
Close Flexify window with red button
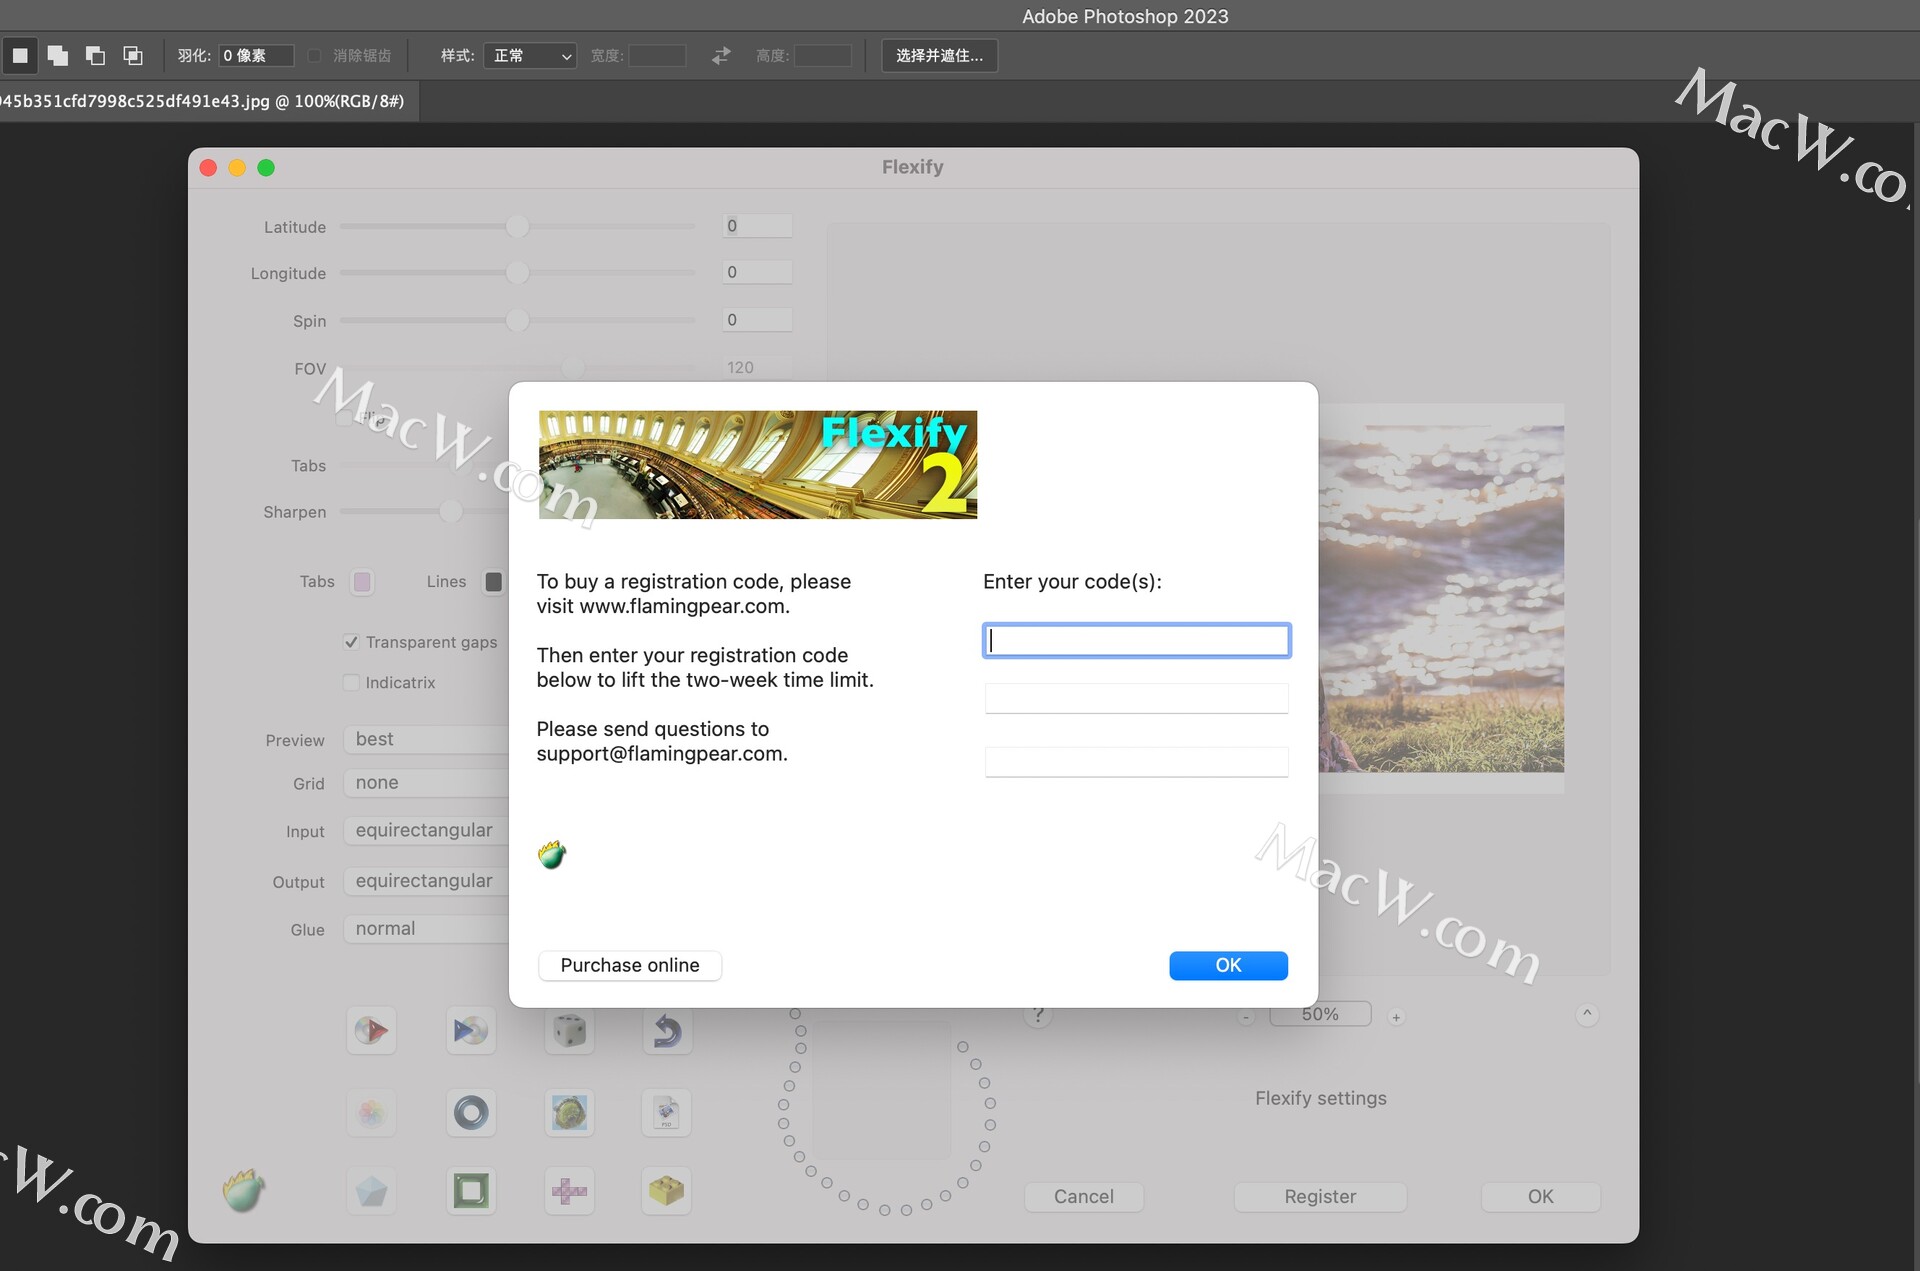click(208, 168)
